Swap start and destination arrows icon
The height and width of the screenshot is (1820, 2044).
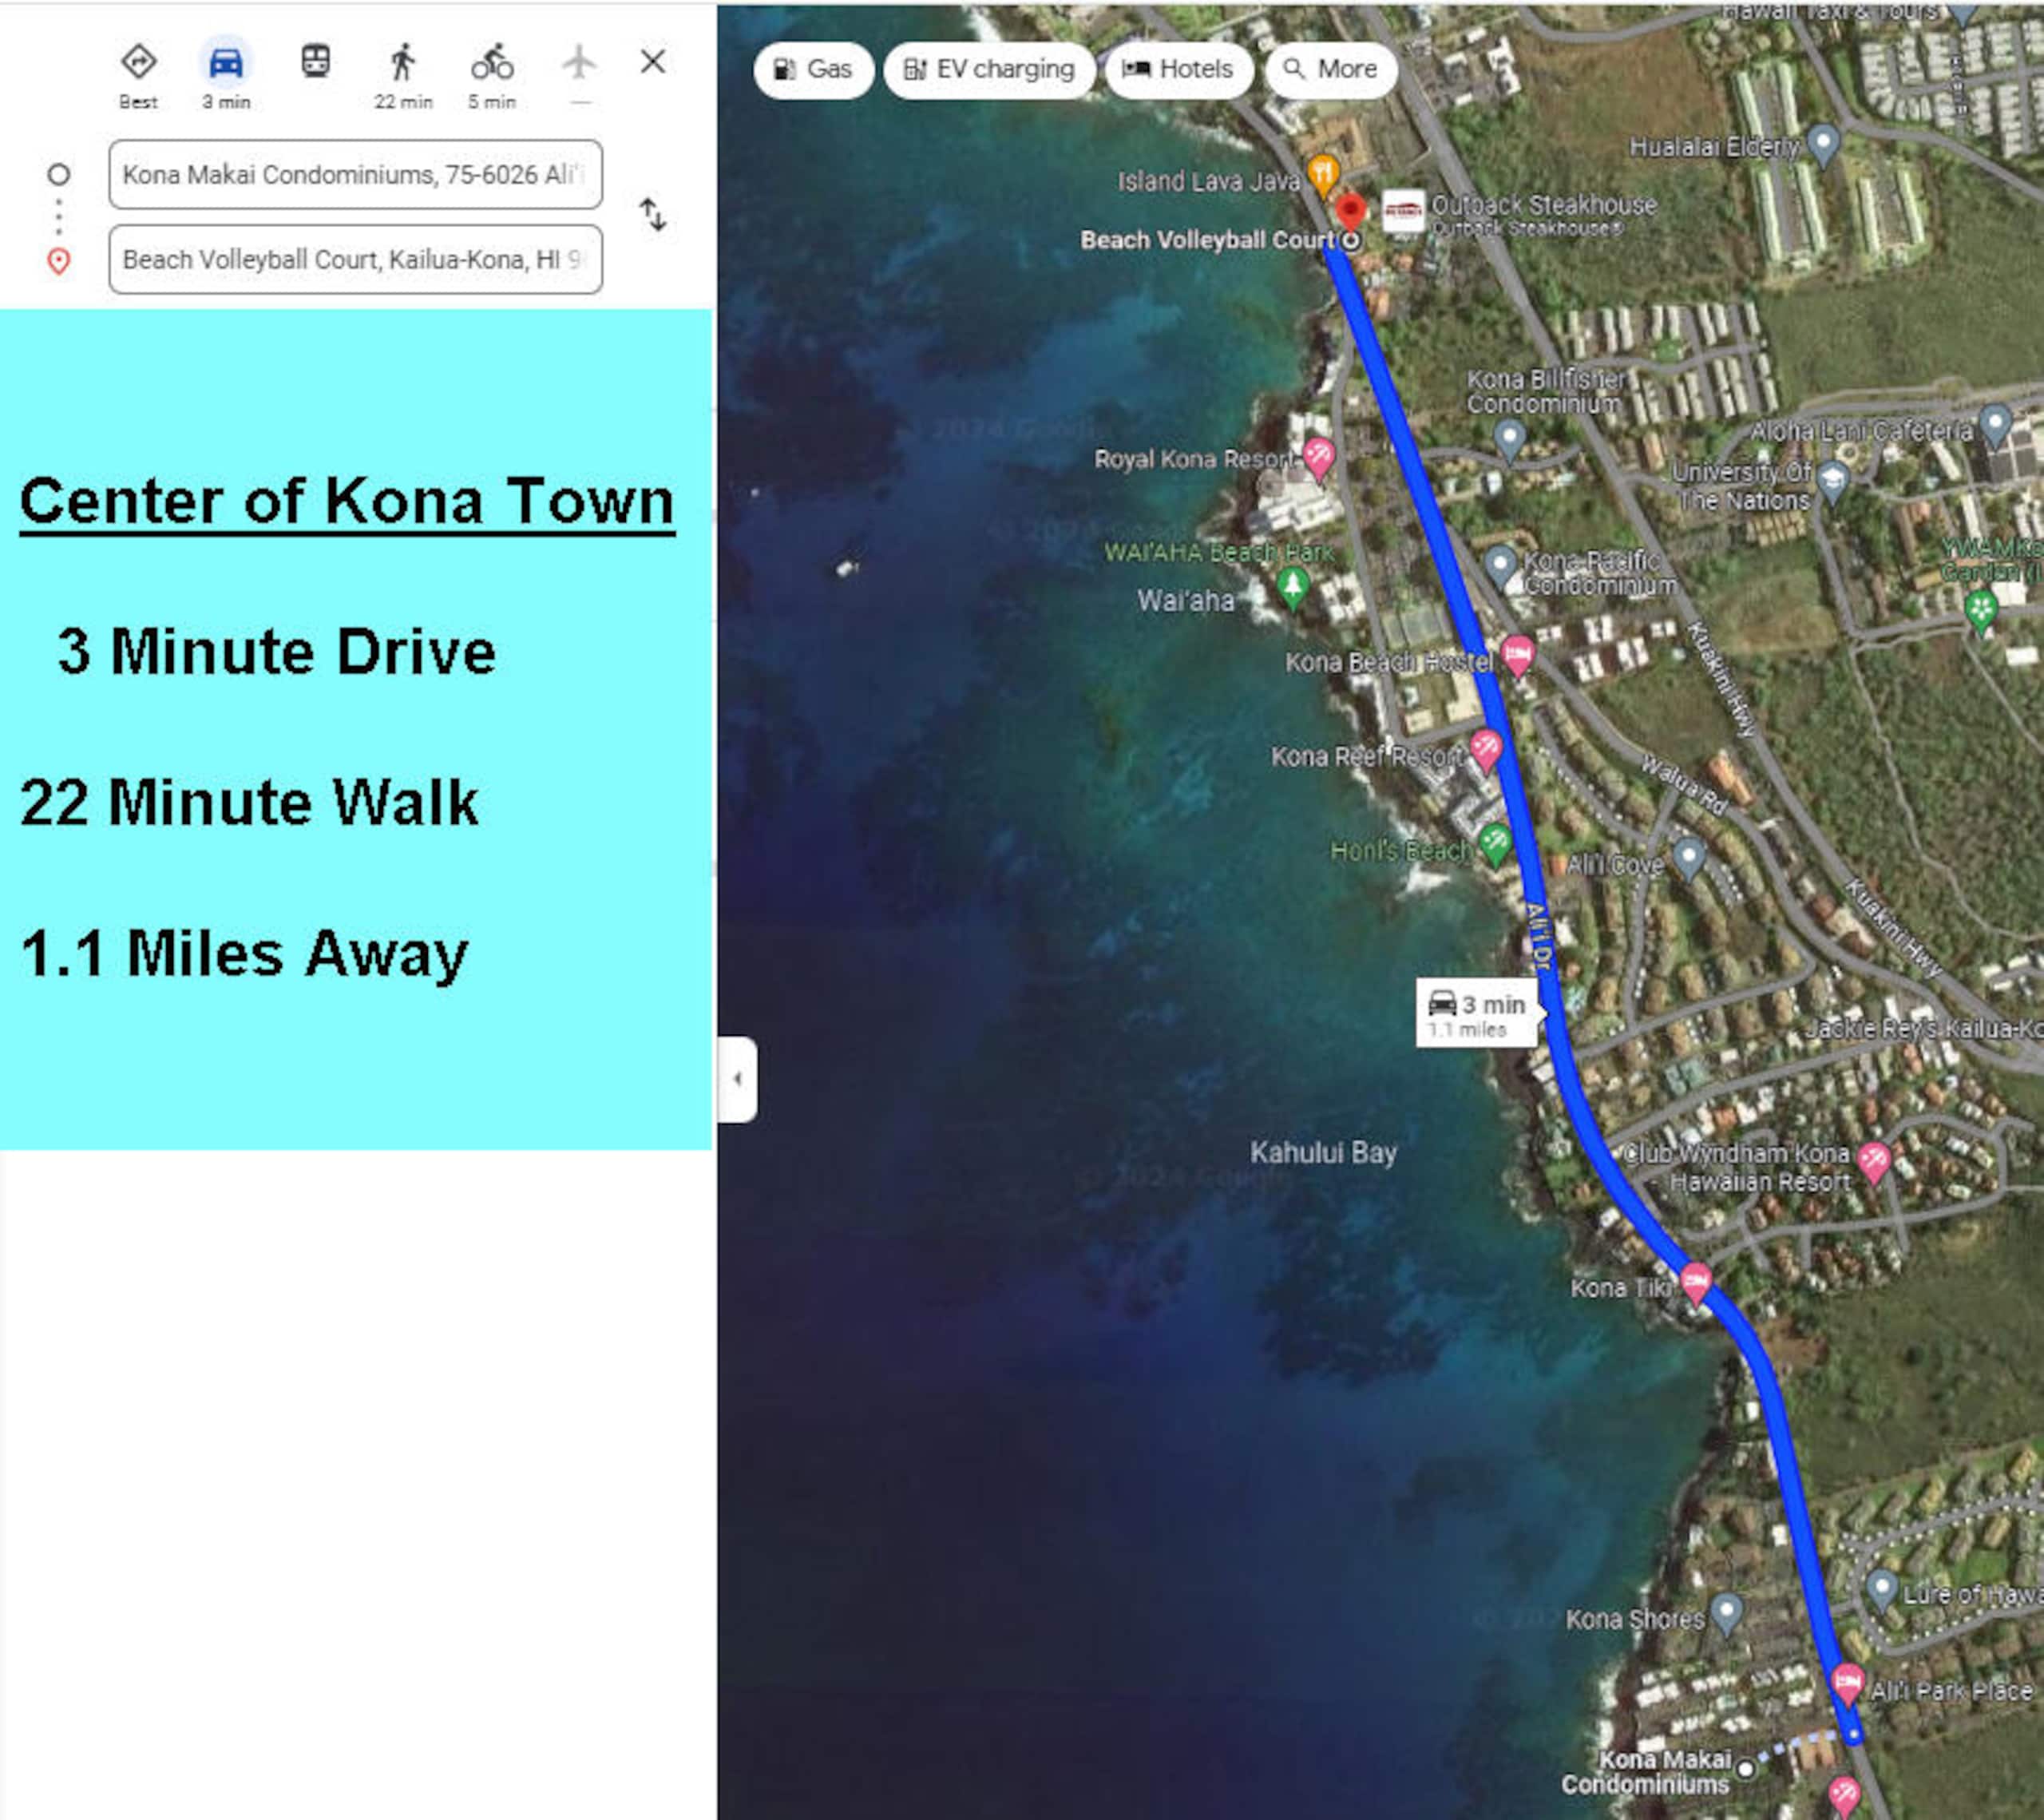point(653,215)
